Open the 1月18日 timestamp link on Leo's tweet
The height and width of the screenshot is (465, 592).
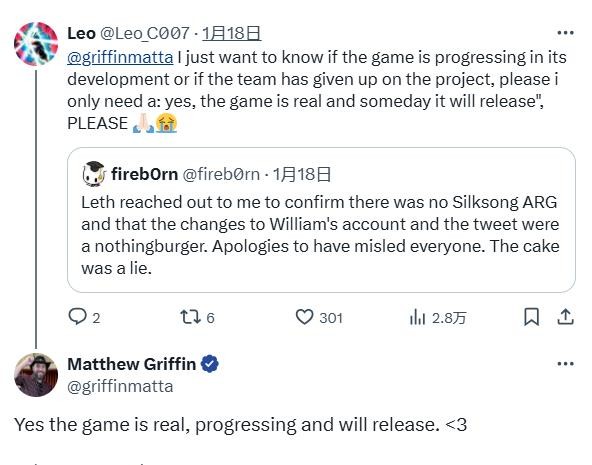coord(231,33)
